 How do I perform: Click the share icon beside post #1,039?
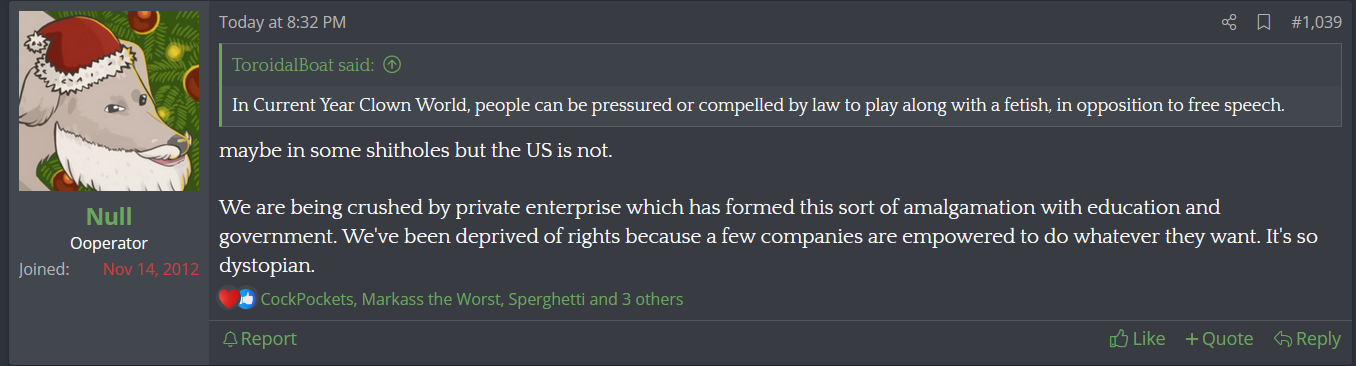pyautogui.click(x=1230, y=22)
